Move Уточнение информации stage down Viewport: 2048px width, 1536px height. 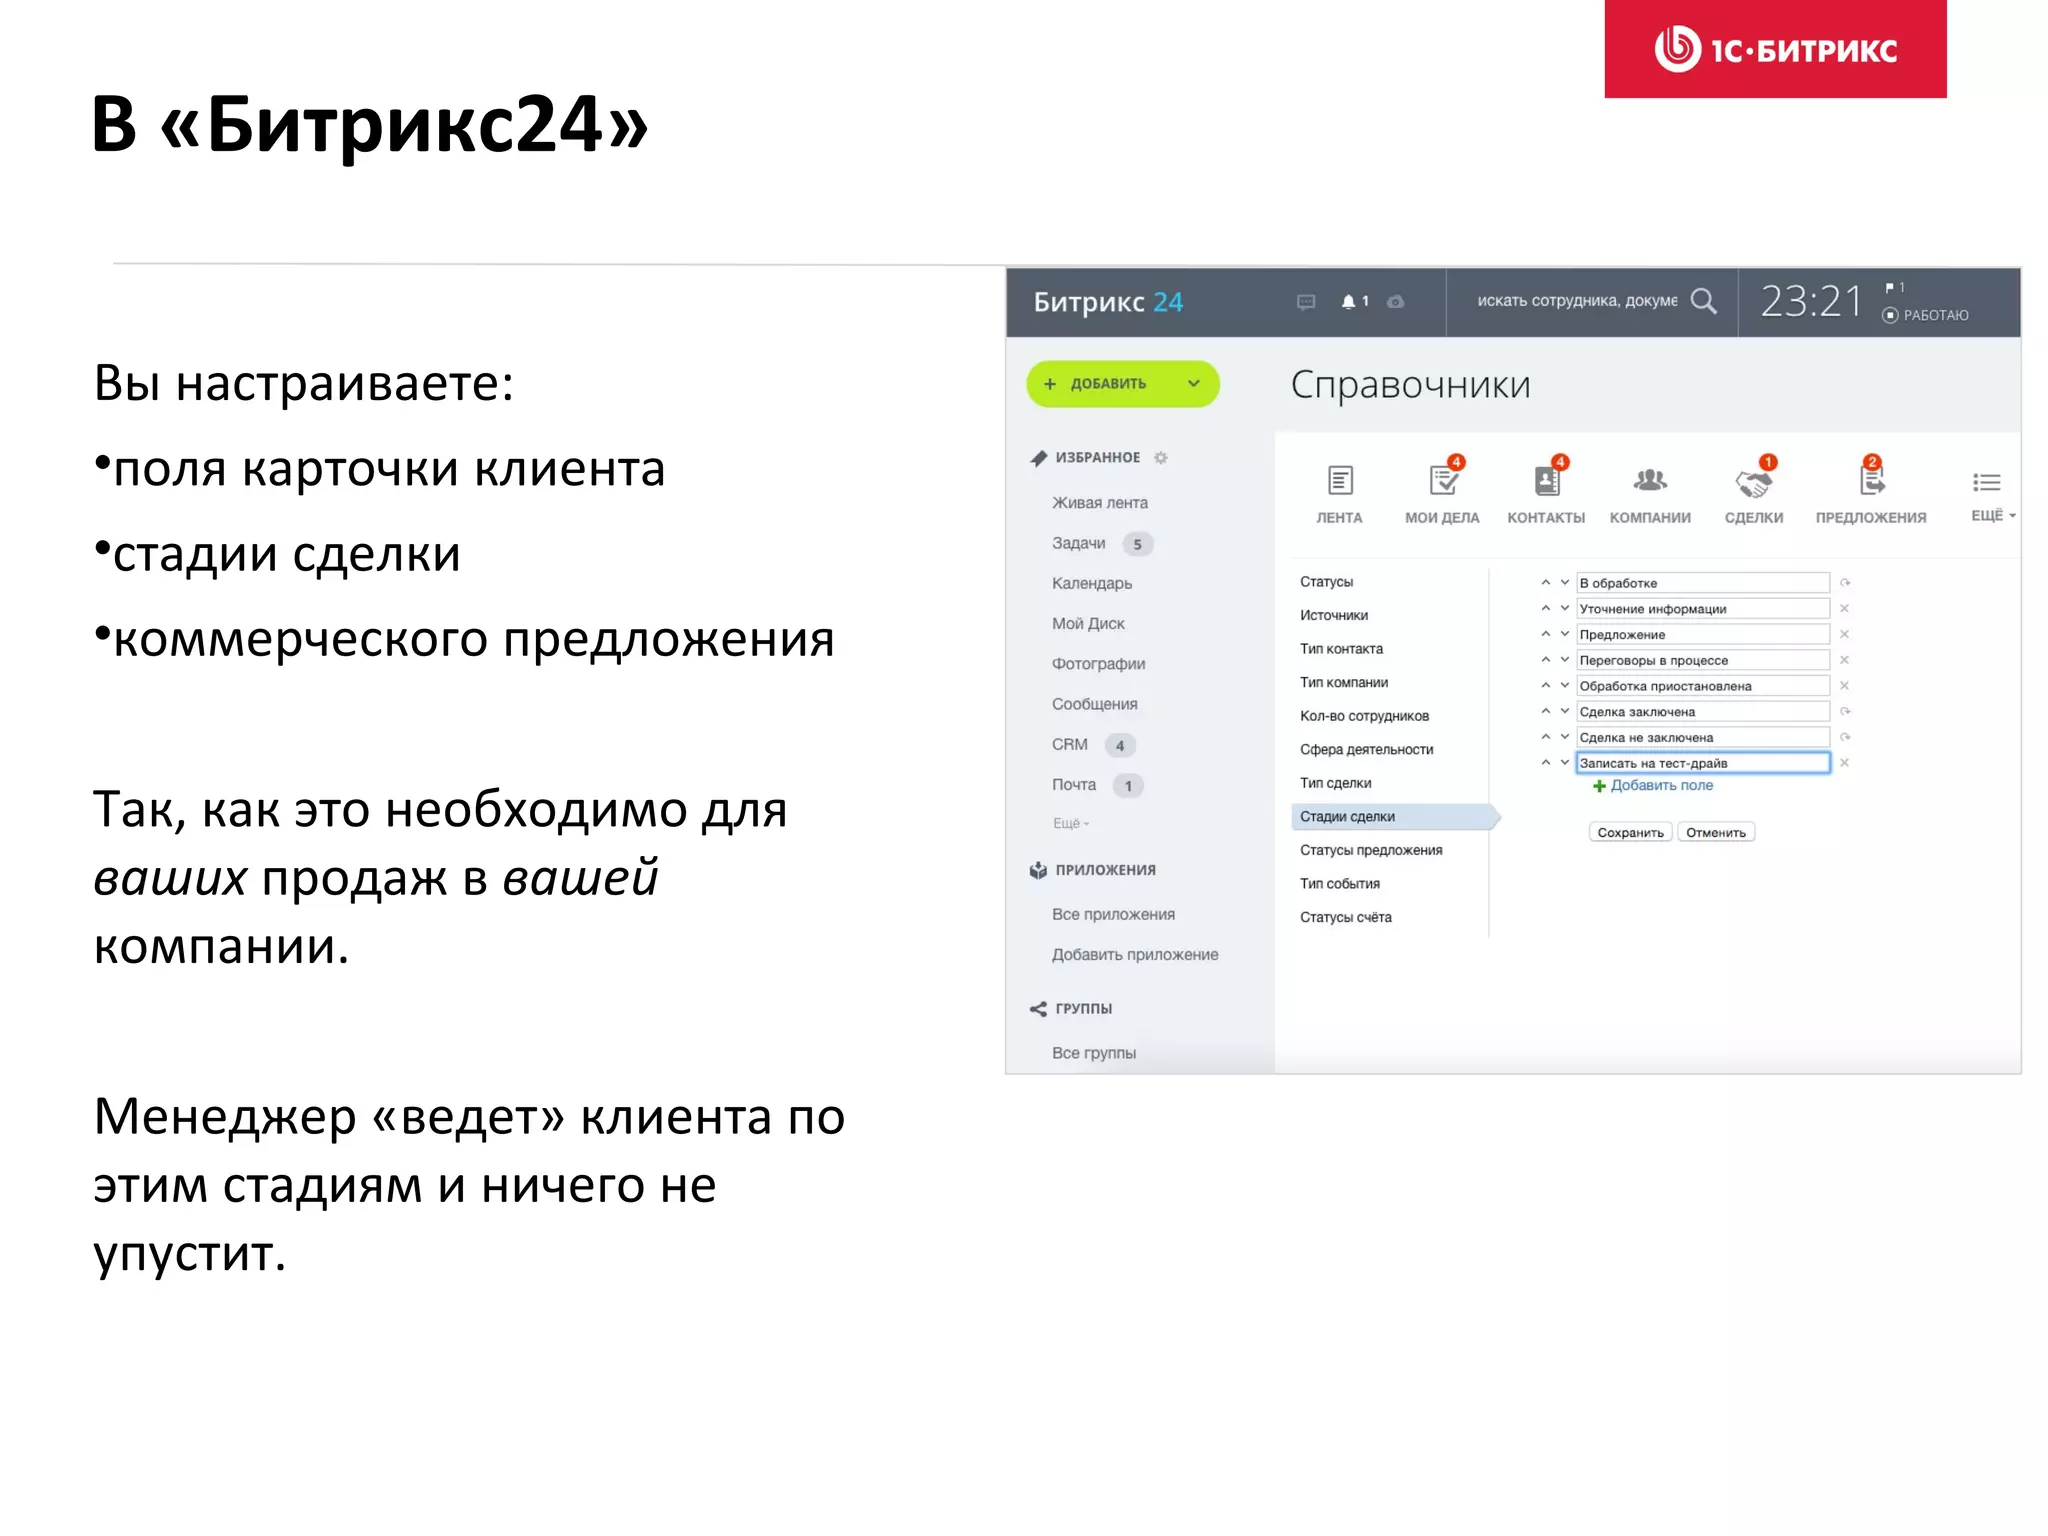click(1565, 608)
